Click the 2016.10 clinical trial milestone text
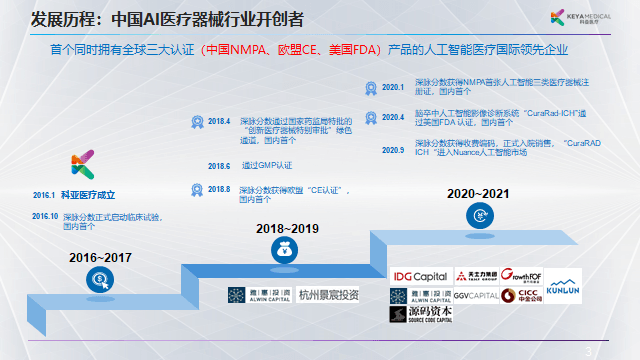Image resolution: width=640 pixels, height=360 pixels. pos(113,222)
